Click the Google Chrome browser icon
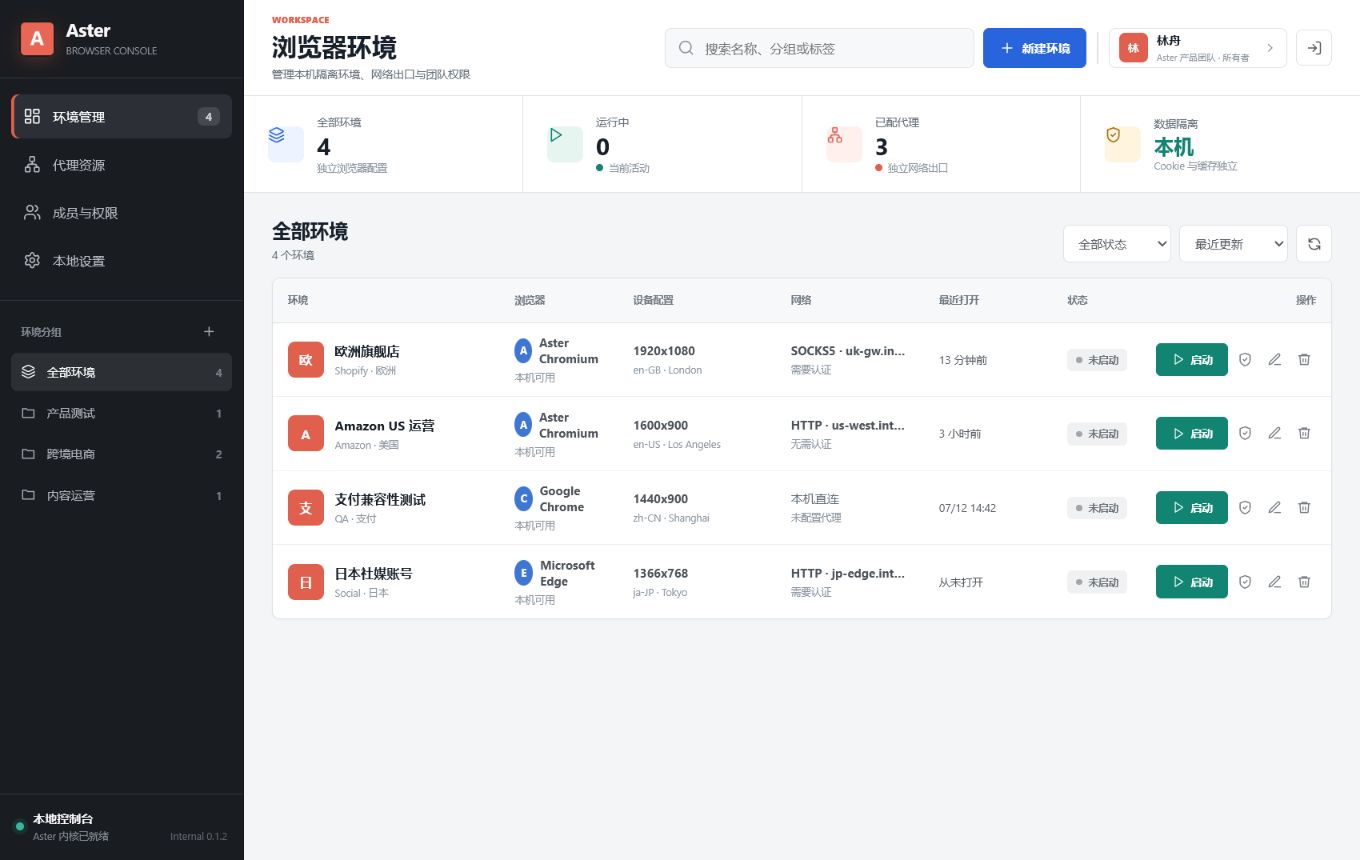Viewport: 1360px width, 860px height. click(x=523, y=499)
